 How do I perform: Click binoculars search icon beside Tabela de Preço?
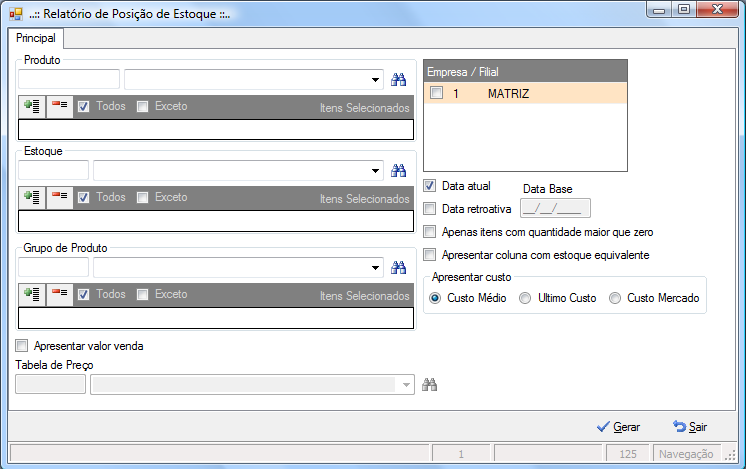point(429,384)
